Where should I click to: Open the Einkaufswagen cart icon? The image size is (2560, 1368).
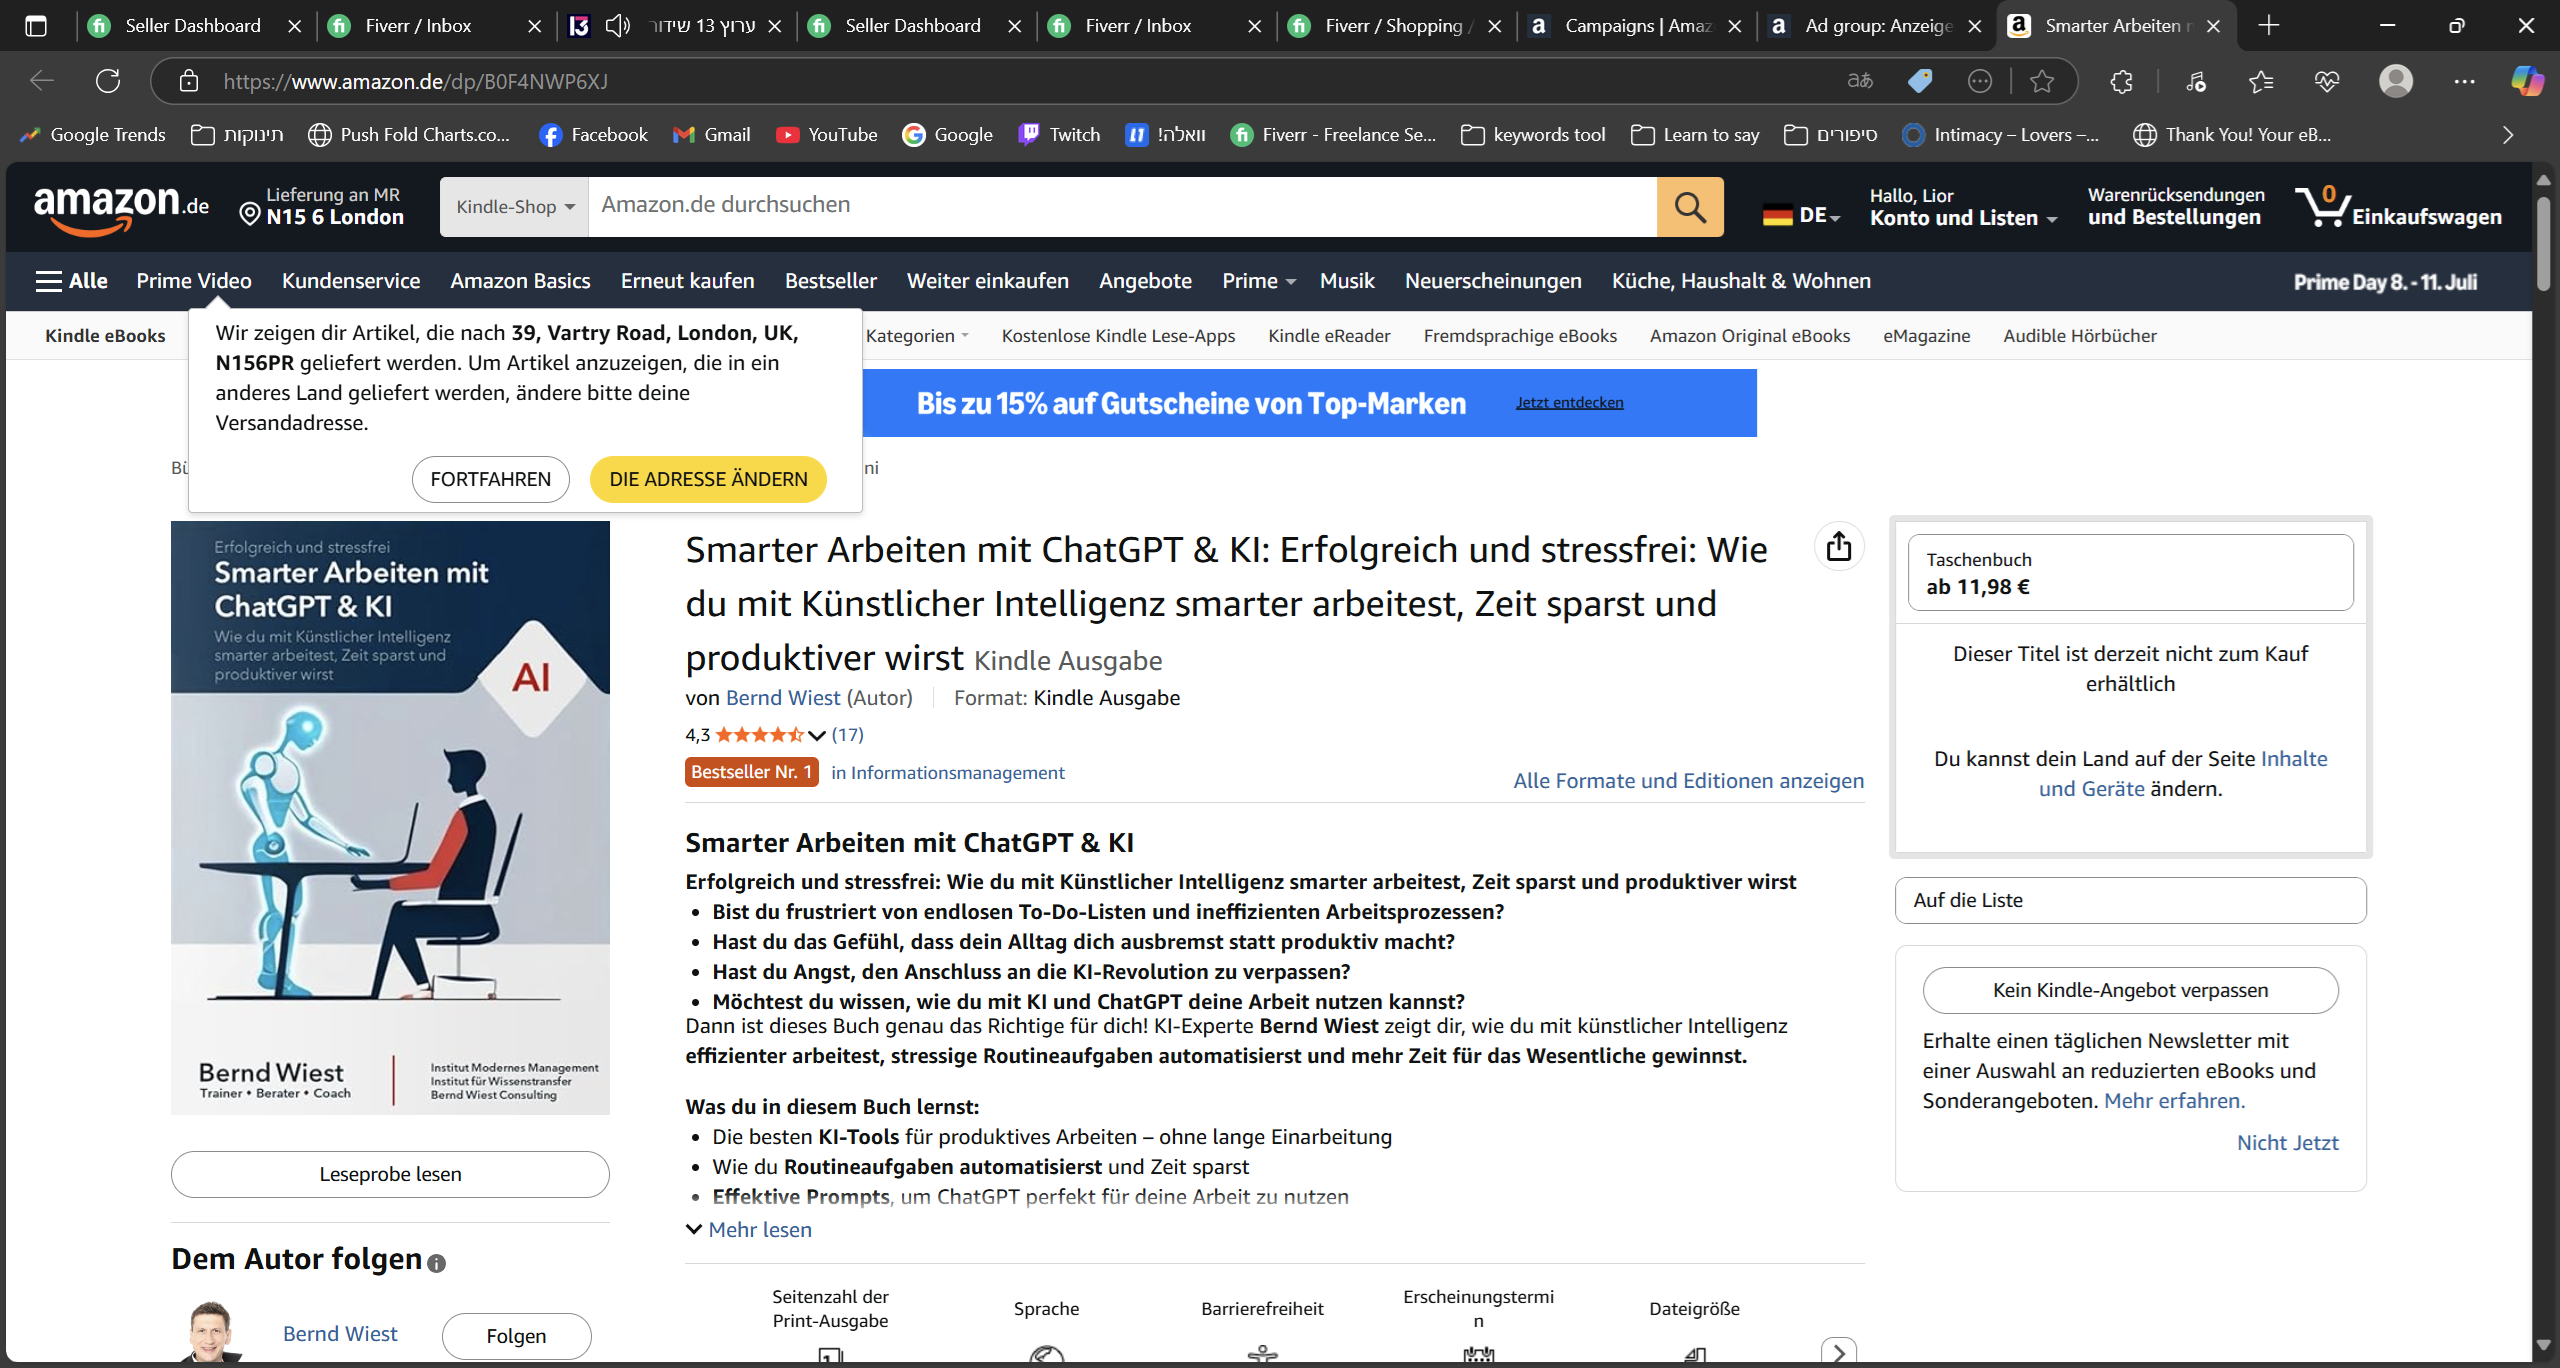tap(2399, 207)
